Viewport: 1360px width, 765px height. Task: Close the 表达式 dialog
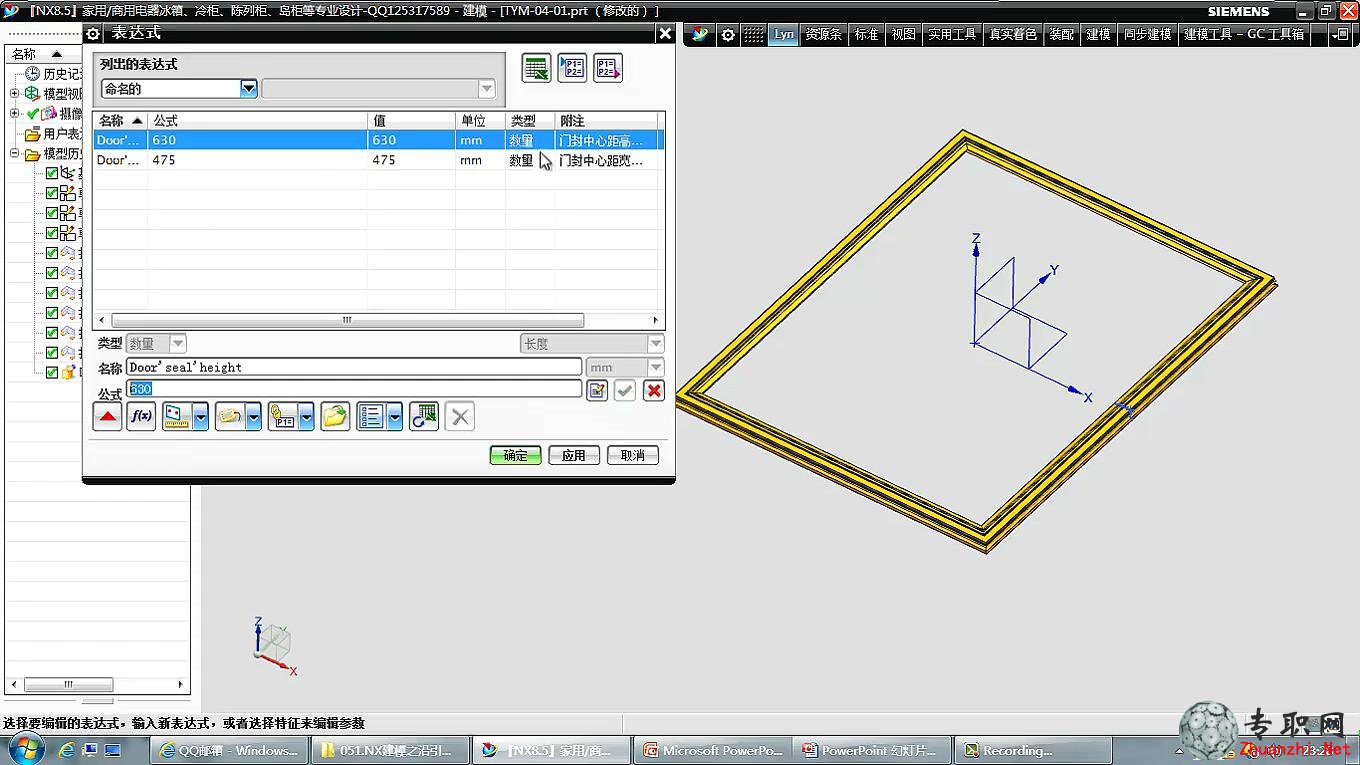click(665, 33)
